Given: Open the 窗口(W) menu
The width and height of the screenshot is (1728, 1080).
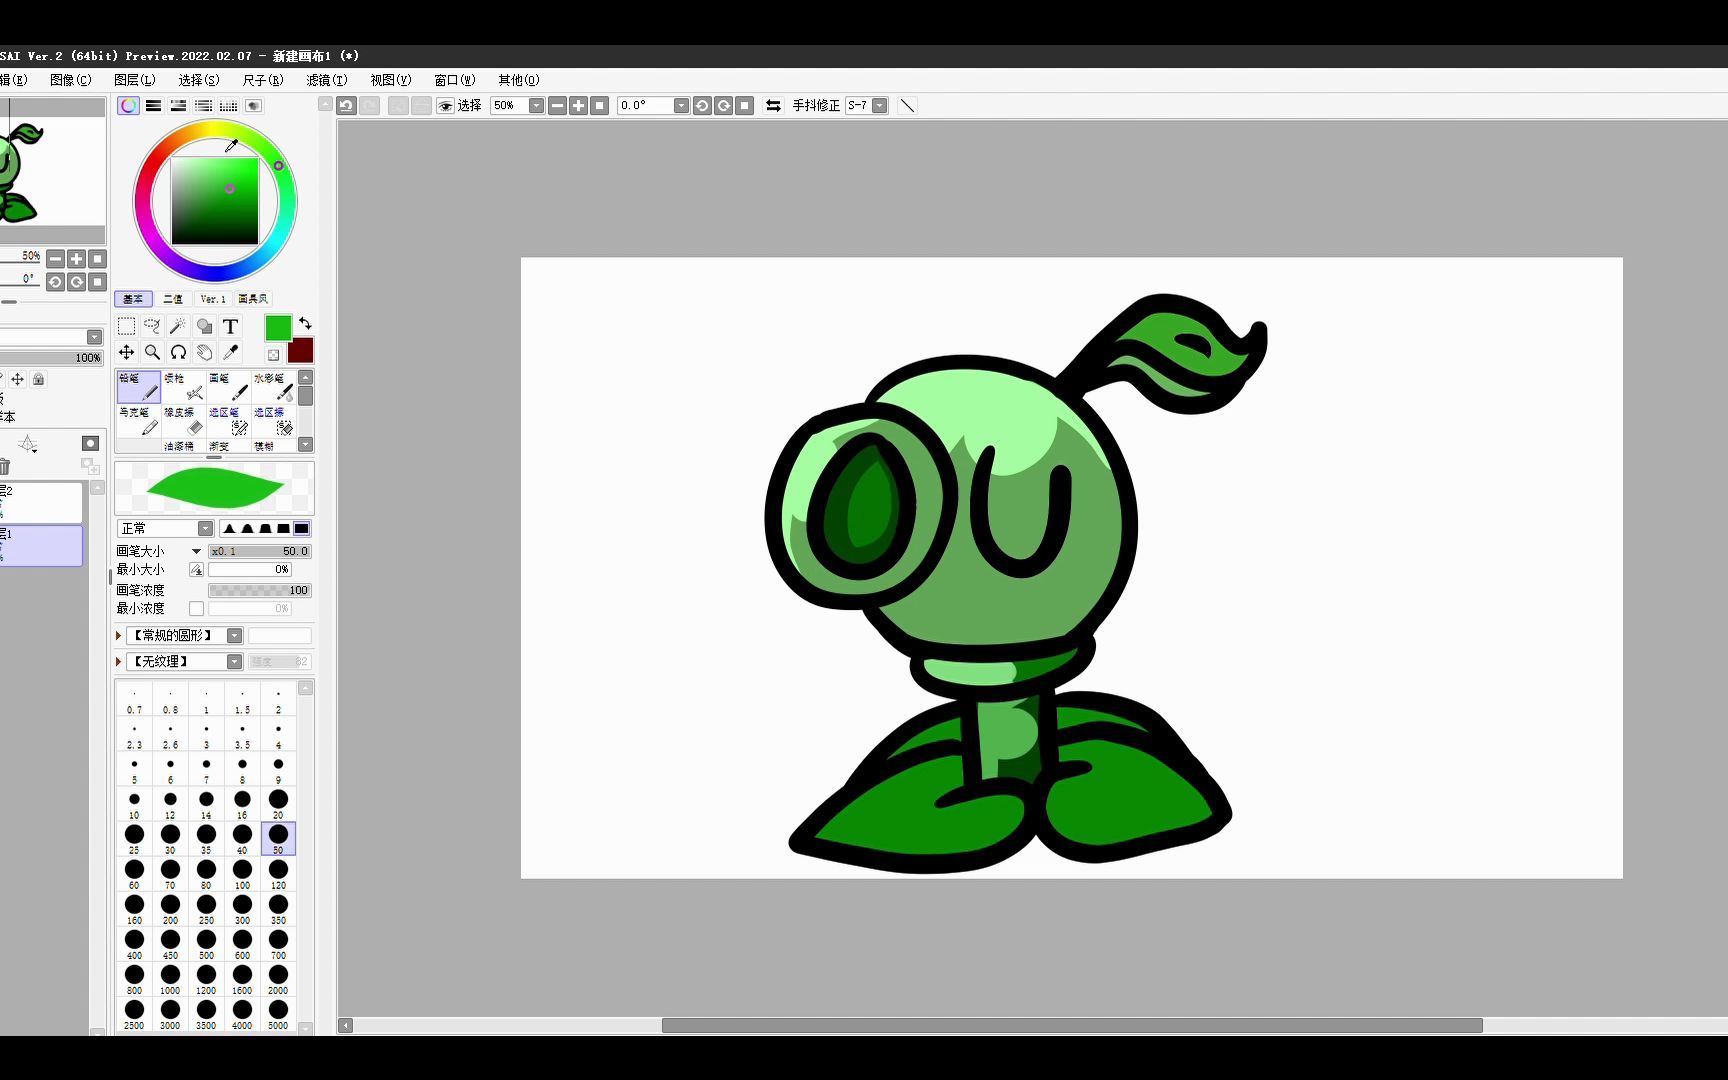Looking at the screenshot, I should (x=455, y=80).
